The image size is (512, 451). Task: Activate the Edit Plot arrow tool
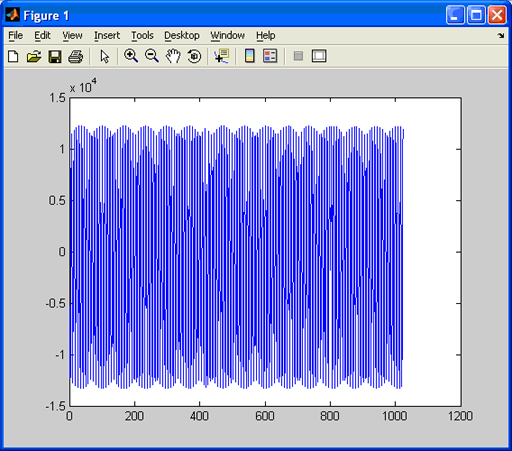click(105, 56)
